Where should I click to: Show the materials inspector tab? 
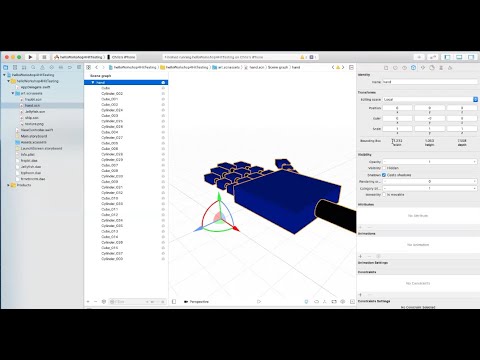pos(432,68)
